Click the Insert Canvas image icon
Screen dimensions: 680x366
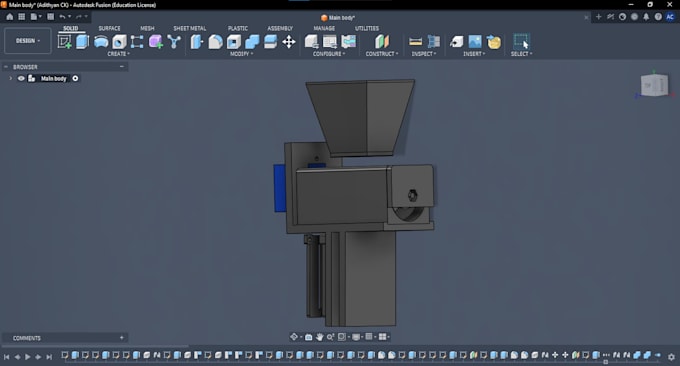click(x=475, y=42)
